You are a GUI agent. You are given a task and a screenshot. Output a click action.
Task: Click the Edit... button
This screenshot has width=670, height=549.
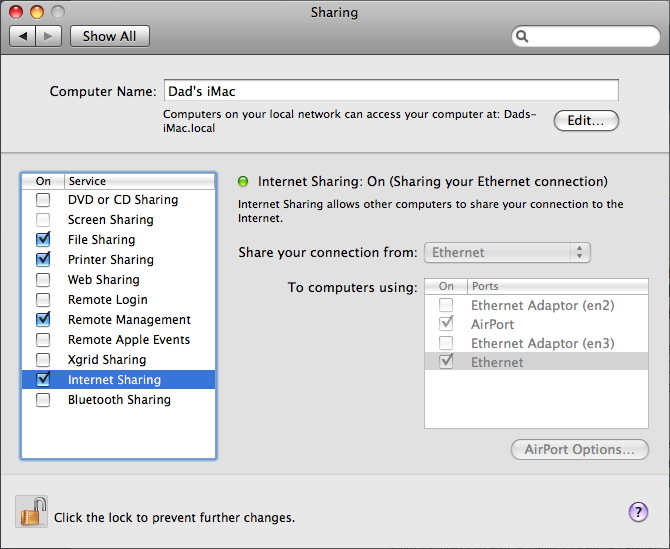point(586,120)
